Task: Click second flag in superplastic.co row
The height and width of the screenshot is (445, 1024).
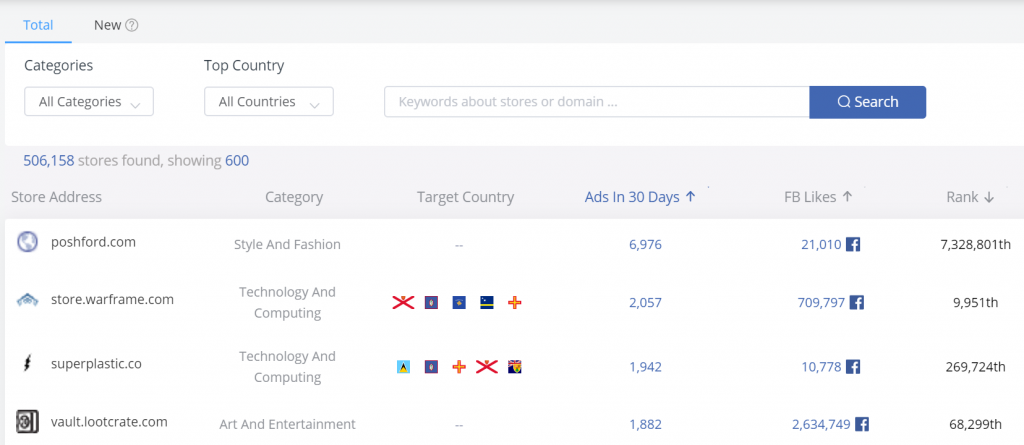Action: [432, 367]
